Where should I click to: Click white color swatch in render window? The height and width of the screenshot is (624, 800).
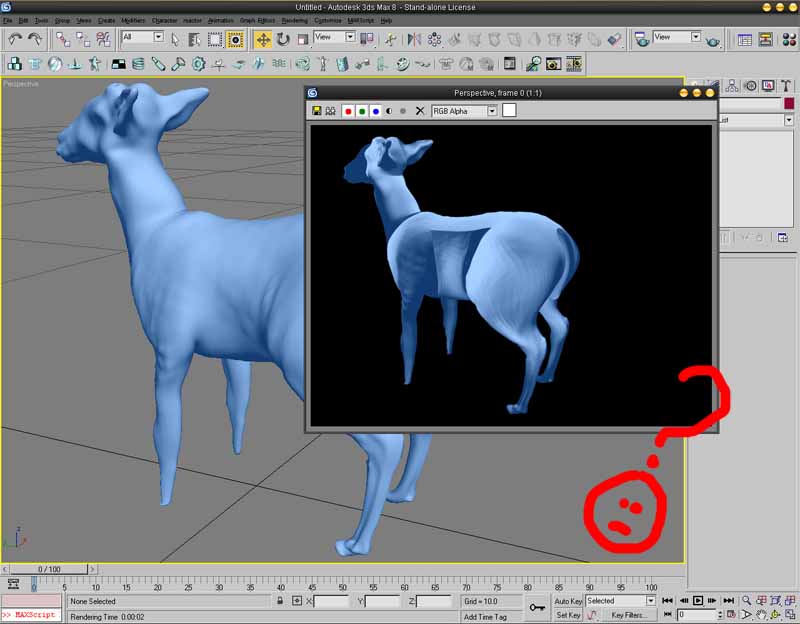(x=509, y=110)
